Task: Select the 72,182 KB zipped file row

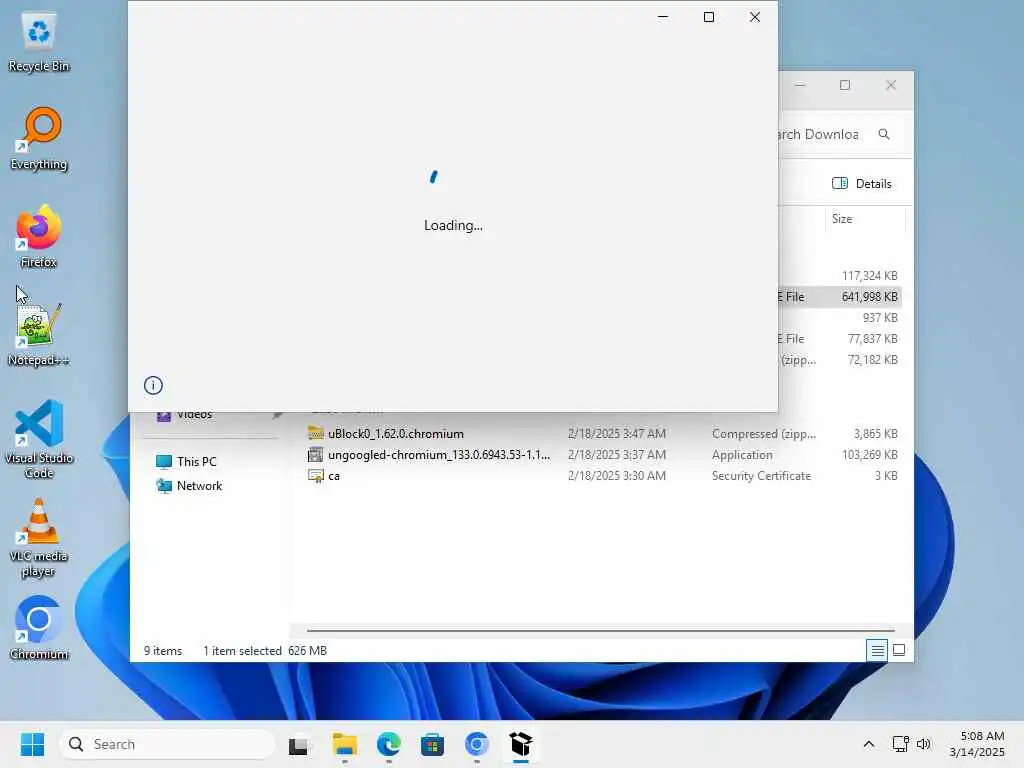Action: click(840, 360)
